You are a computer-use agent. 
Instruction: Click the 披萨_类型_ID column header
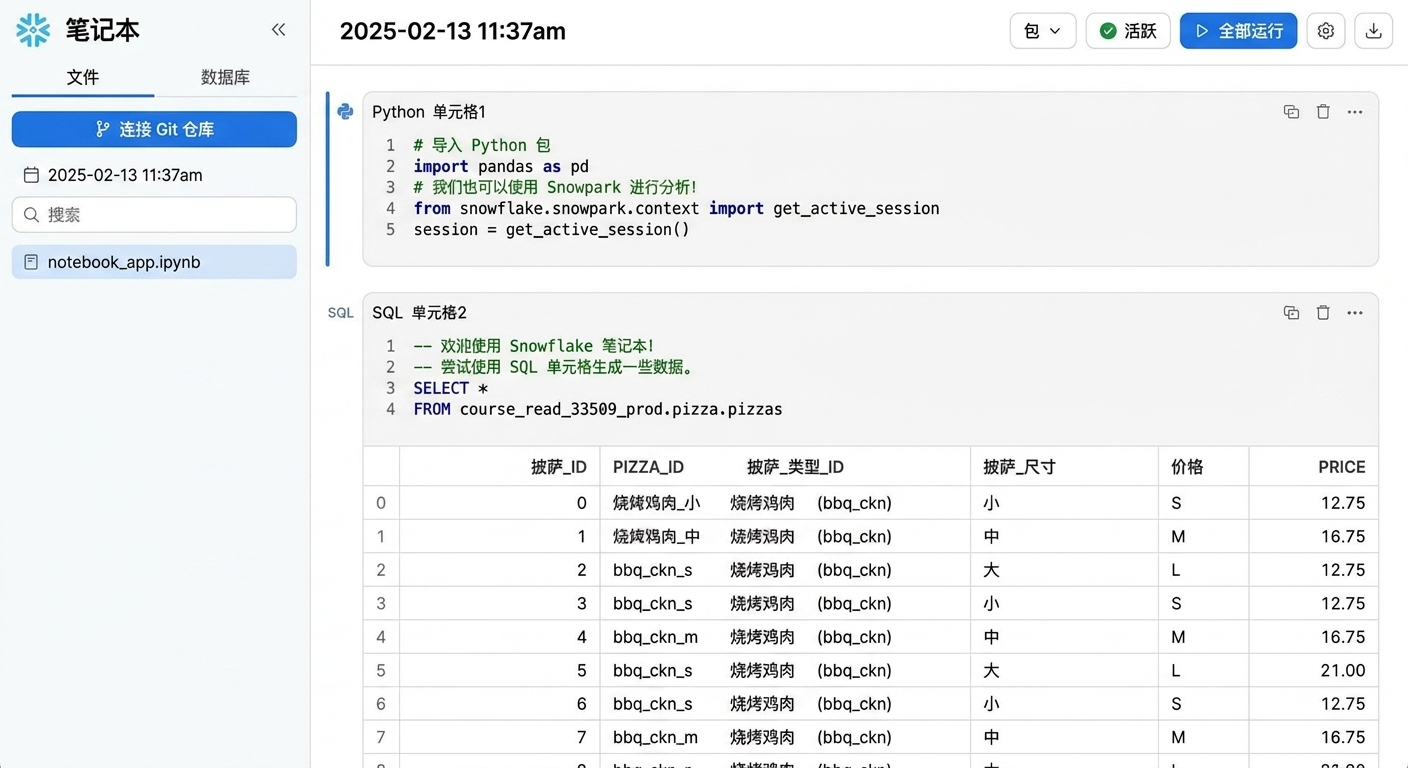point(796,467)
